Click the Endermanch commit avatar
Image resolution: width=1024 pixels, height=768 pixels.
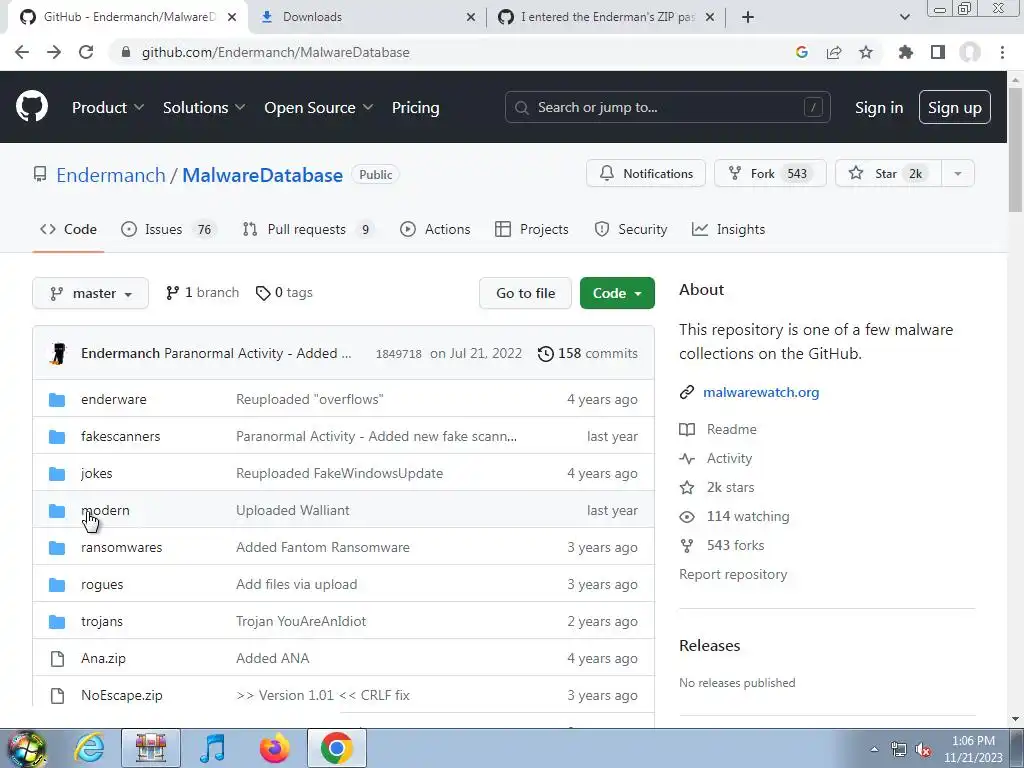click(x=59, y=353)
